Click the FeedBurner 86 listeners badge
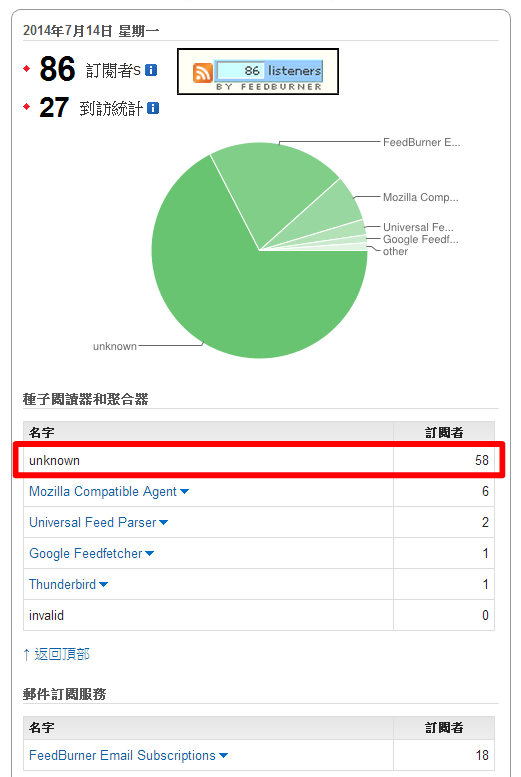This screenshot has width=521, height=777. point(258,72)
